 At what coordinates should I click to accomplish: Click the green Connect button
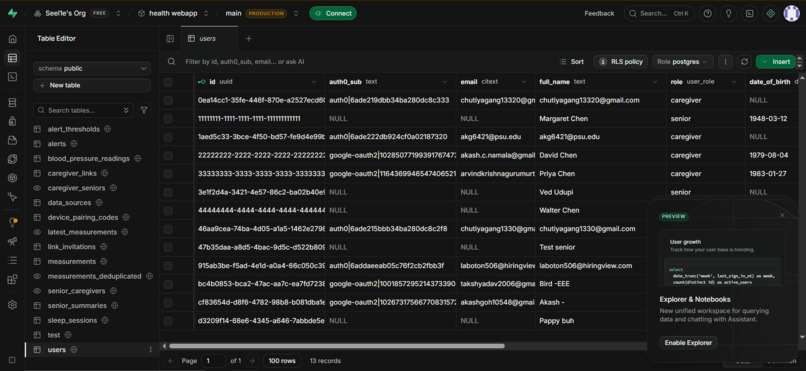(x=333, y=13)
